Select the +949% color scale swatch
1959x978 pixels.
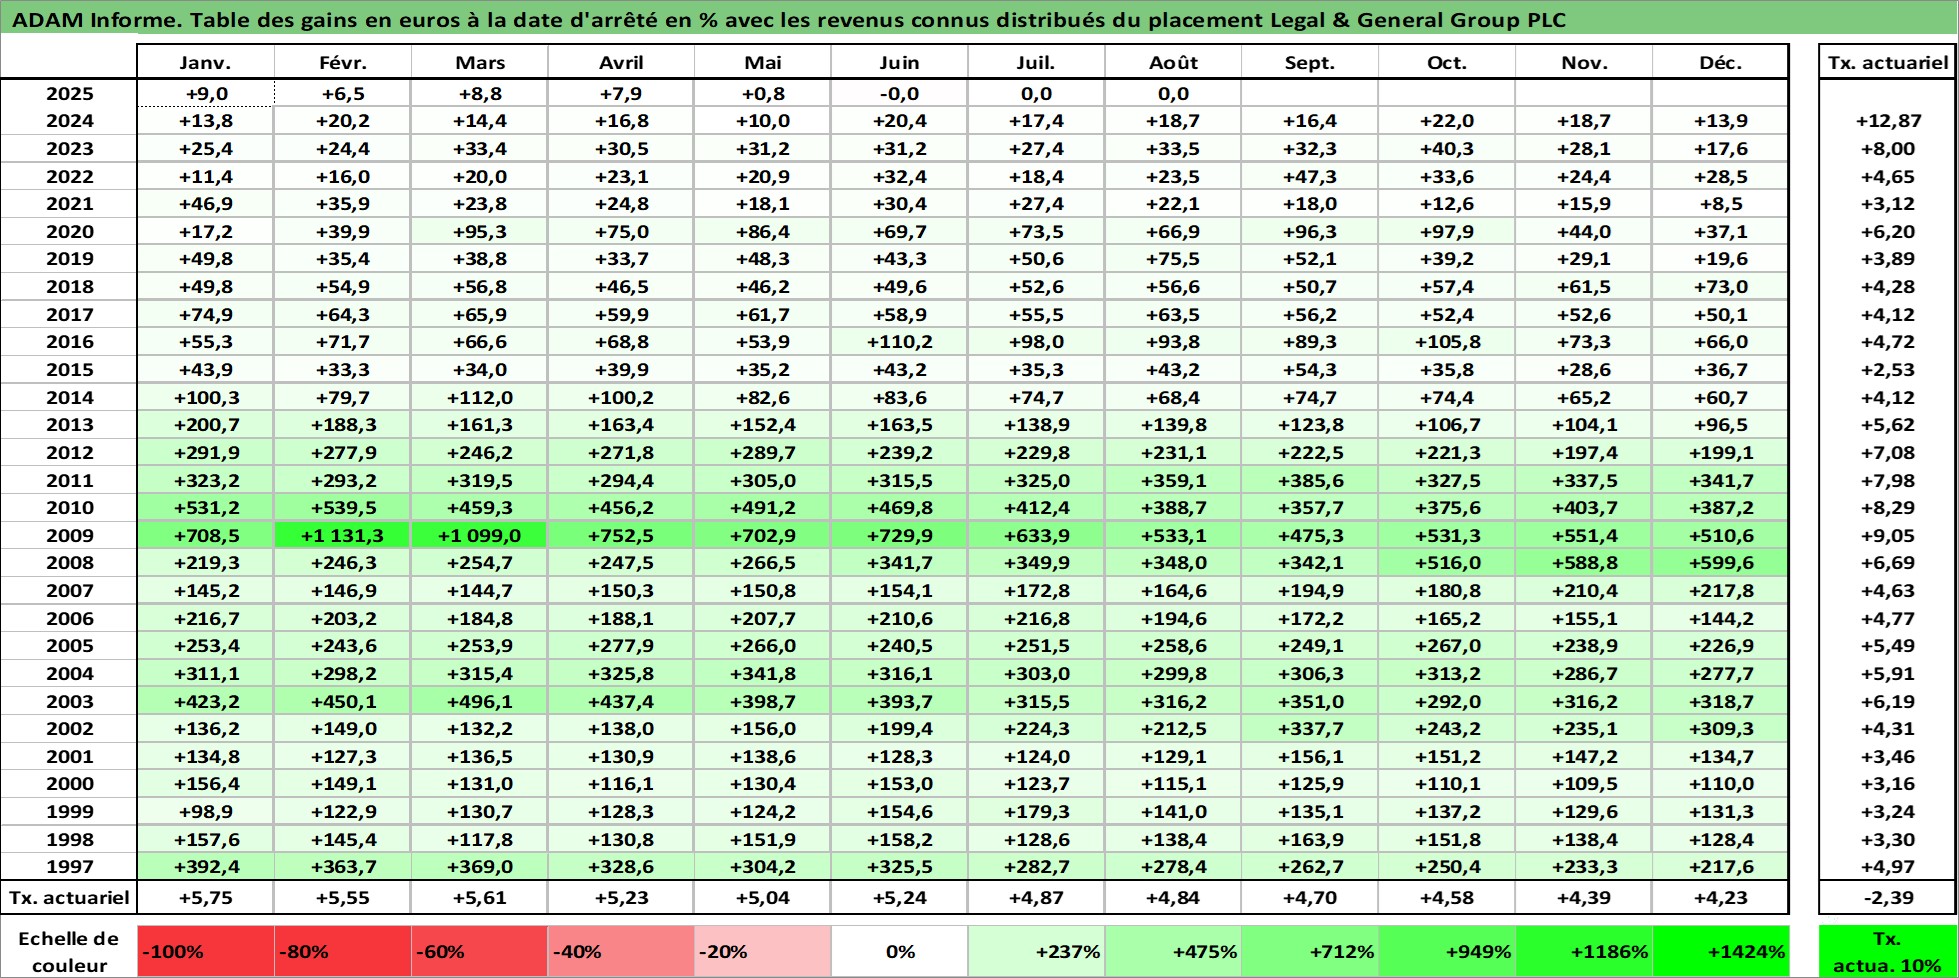click(1447, 951)
